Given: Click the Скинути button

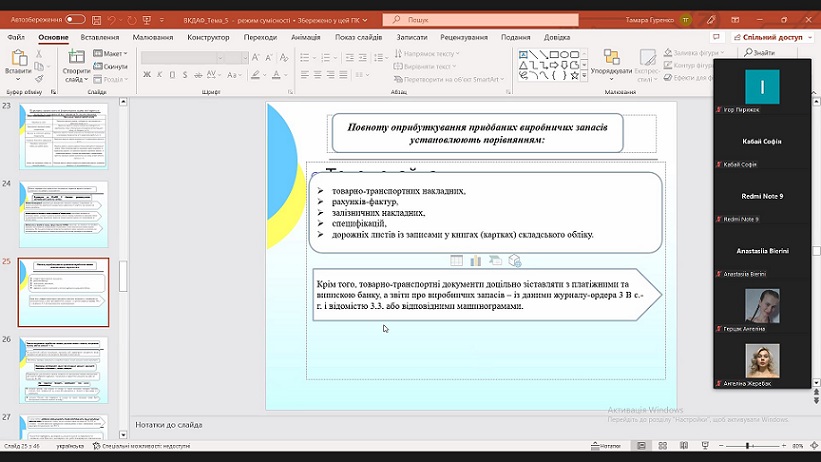Looking at the screenshot, I should tap(110, 67).
